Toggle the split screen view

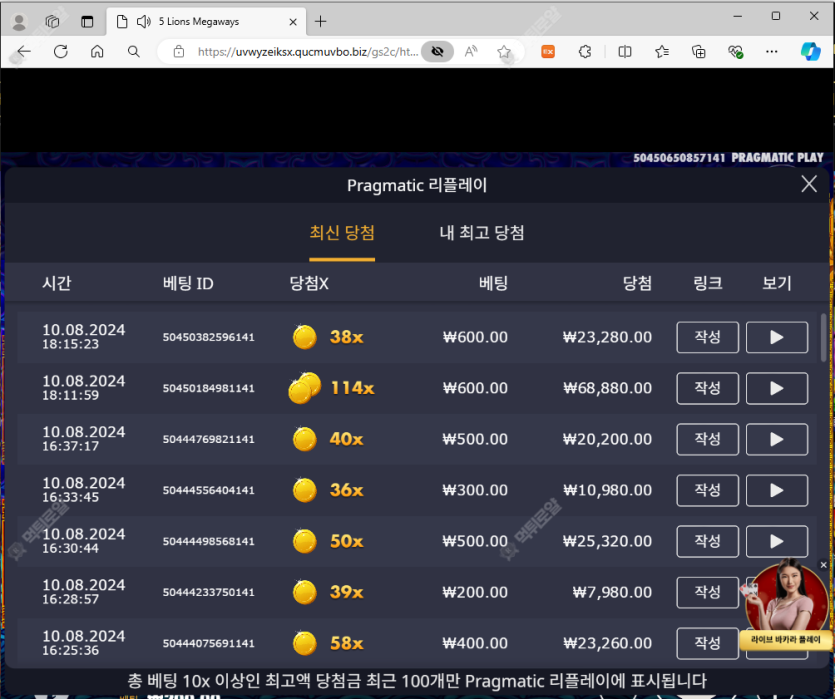point(625,52)
